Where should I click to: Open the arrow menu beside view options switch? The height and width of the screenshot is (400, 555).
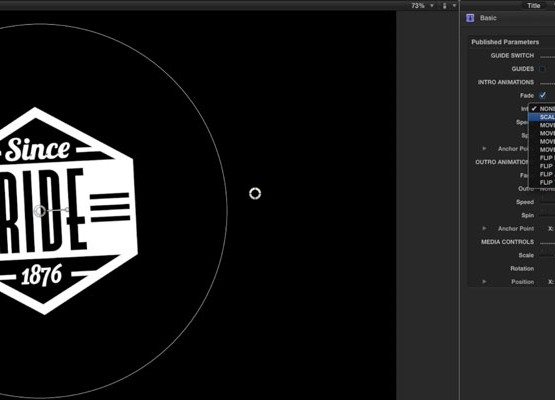point(454,6)
